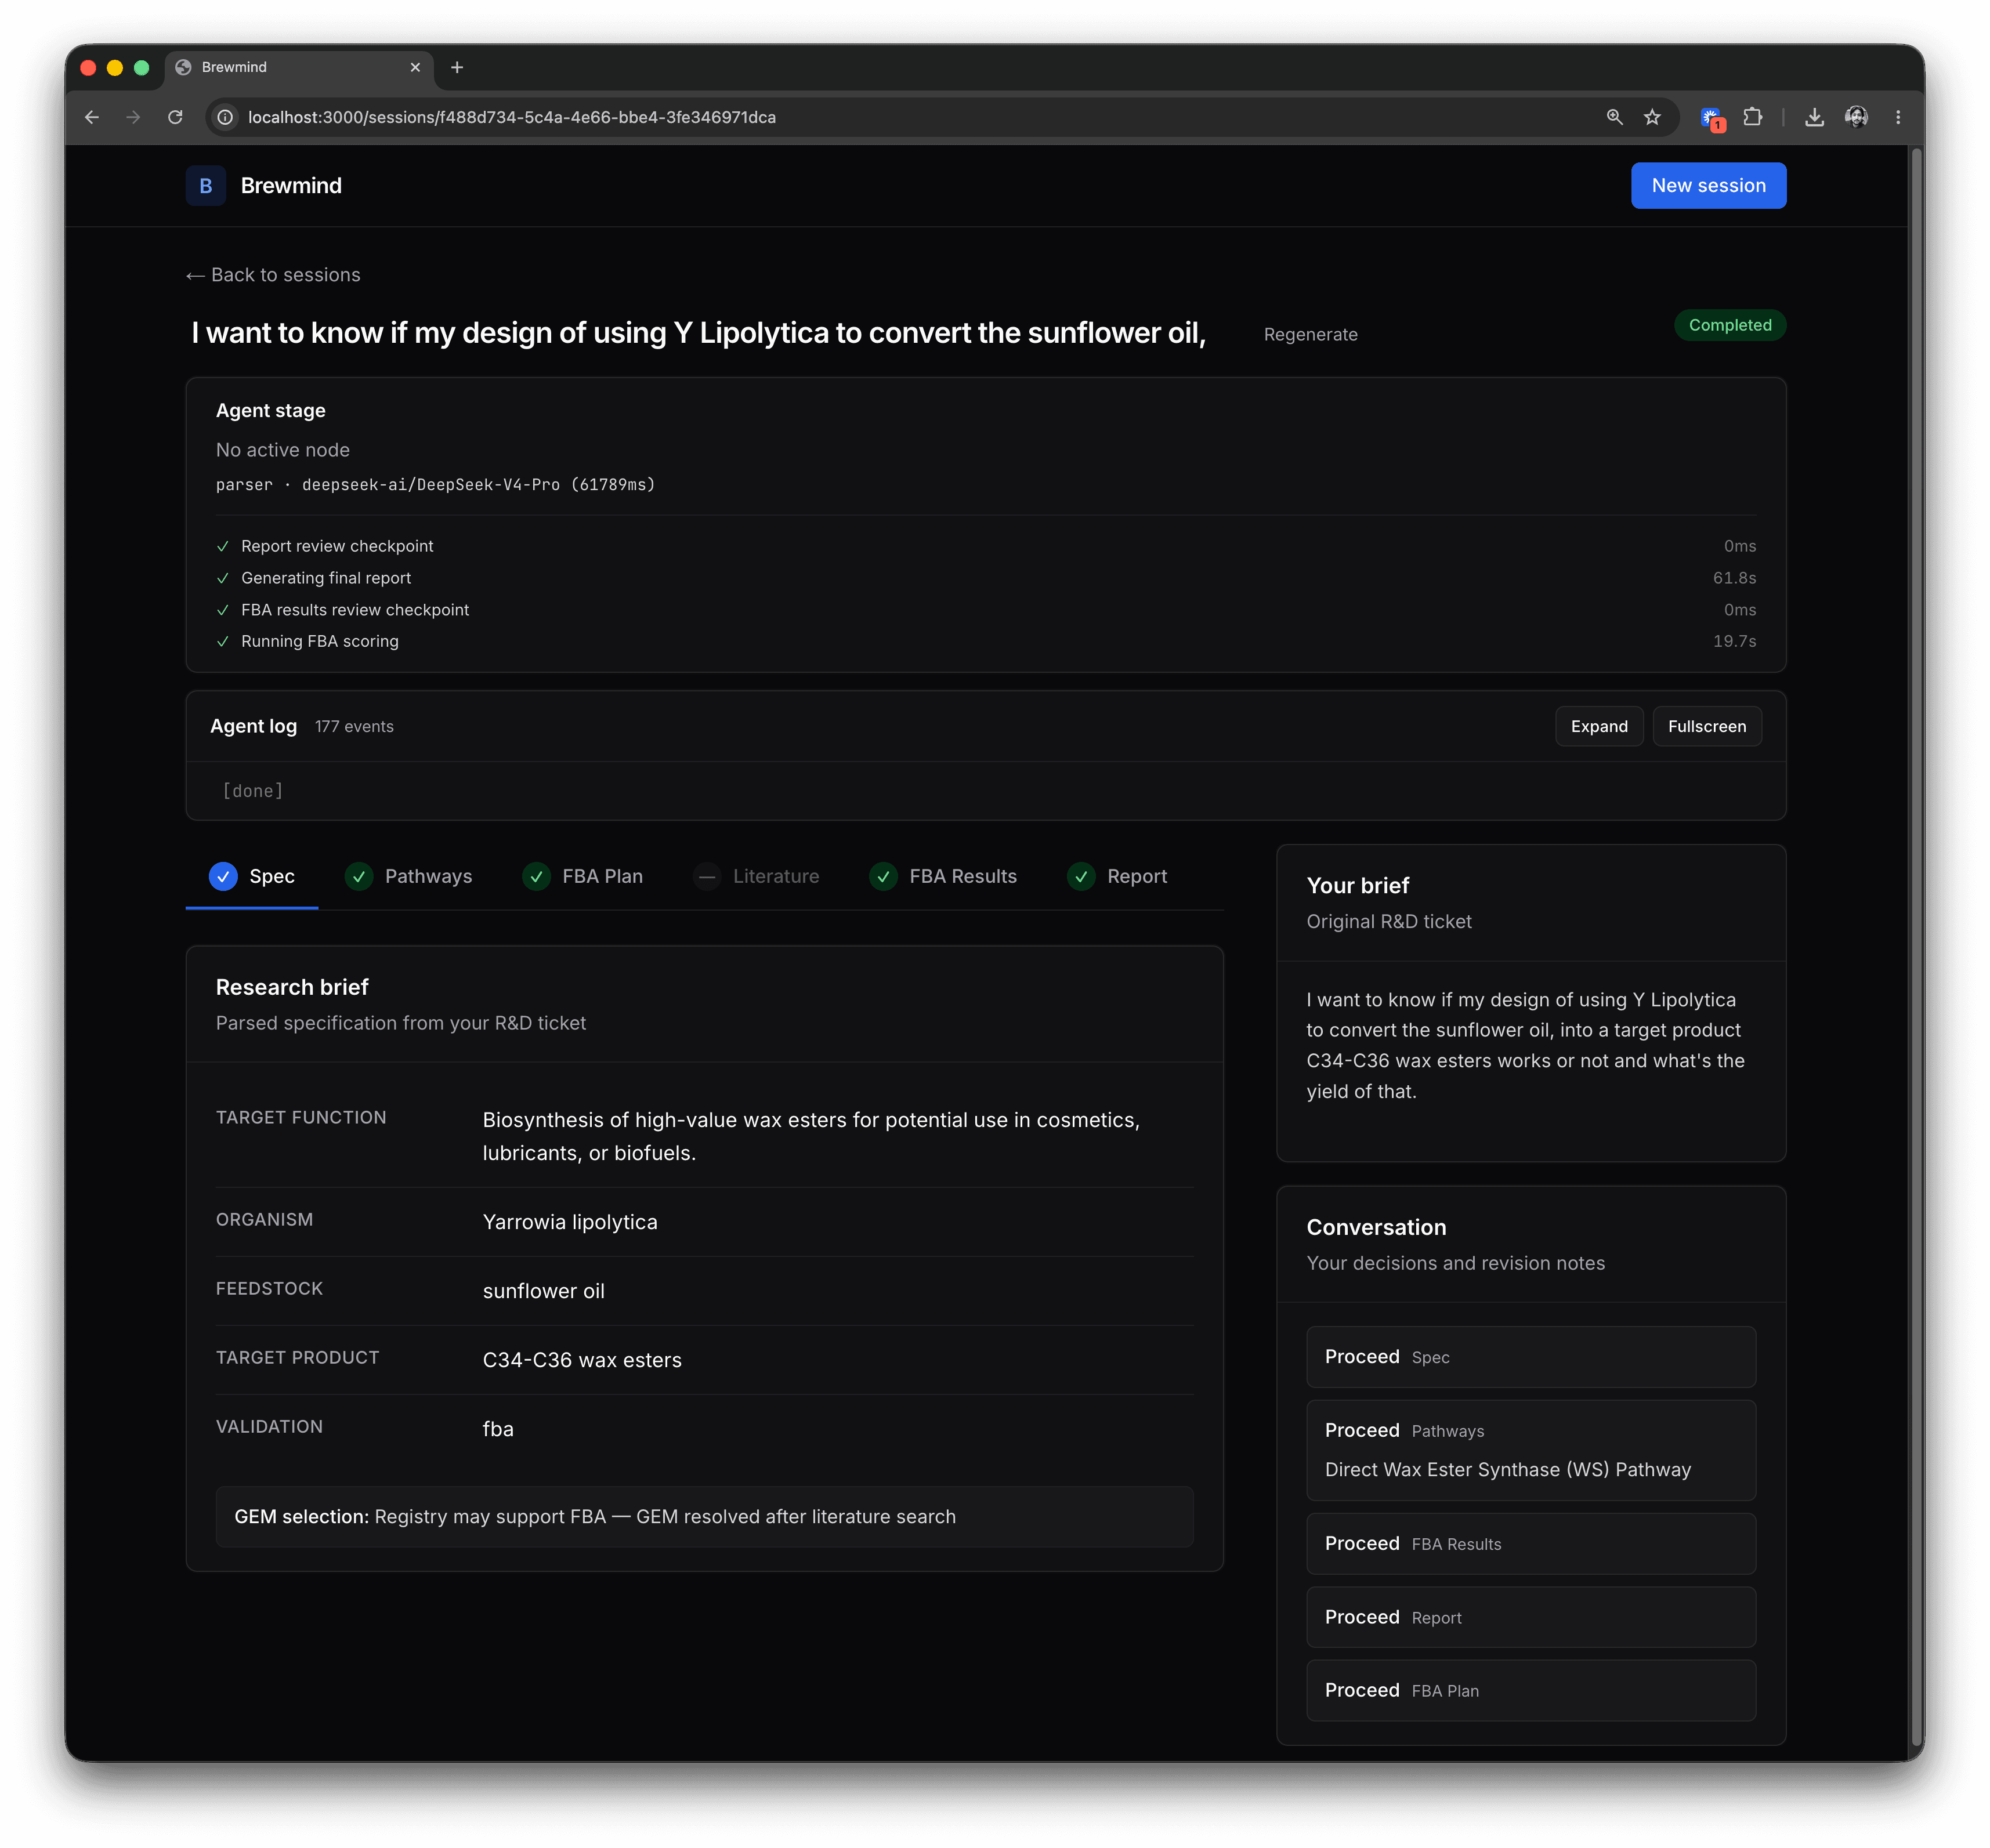The image size is (1990, 1848).
Task: Click the Spec tab blue checkmark icon
Action: click(x=223, y=876)
